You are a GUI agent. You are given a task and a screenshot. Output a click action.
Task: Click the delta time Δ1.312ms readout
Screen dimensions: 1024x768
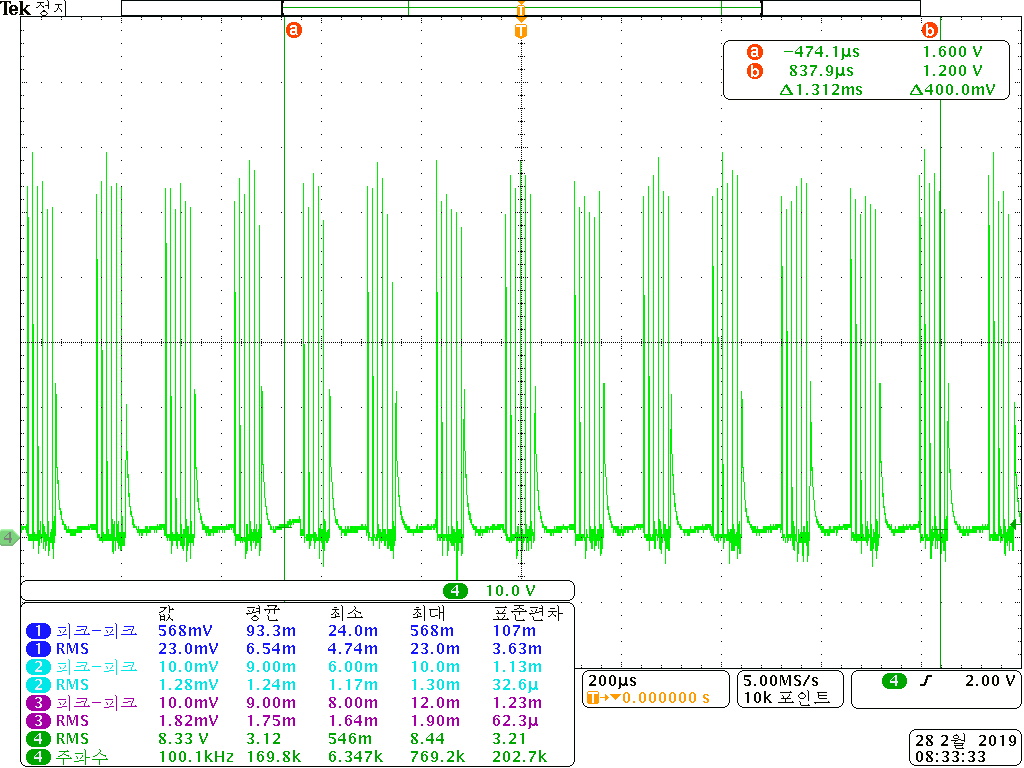[x=821, y=89]
